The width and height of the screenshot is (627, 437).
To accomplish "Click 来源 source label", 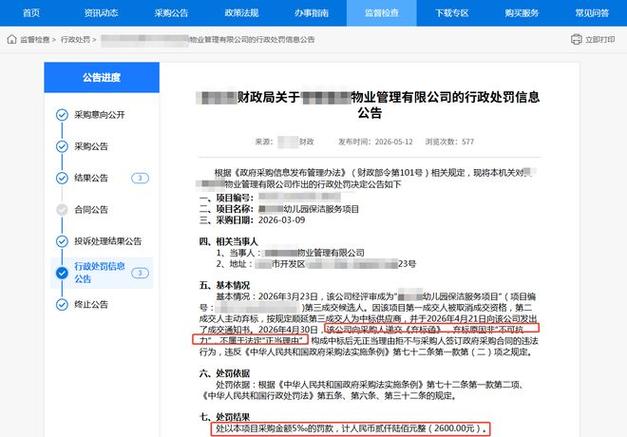I will click(x=264, y=142).
